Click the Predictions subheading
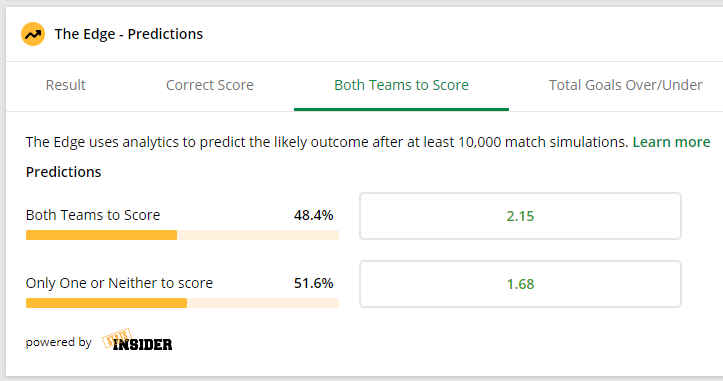 click(x=63, y=172)
